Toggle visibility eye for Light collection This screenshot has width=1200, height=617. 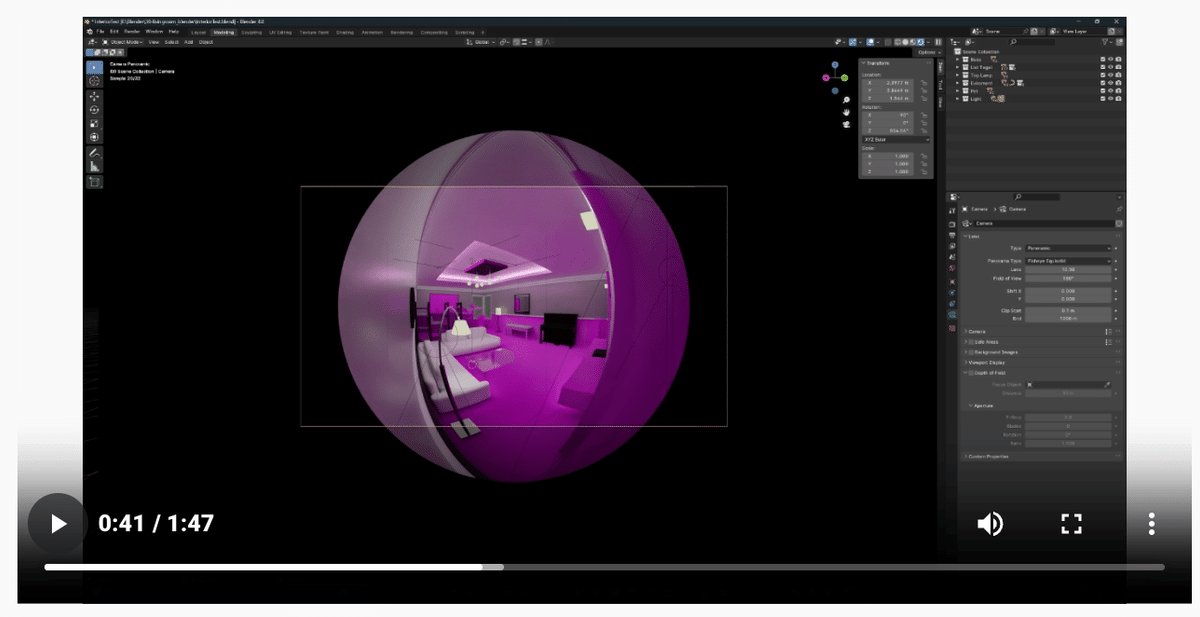coord(1110,99)
